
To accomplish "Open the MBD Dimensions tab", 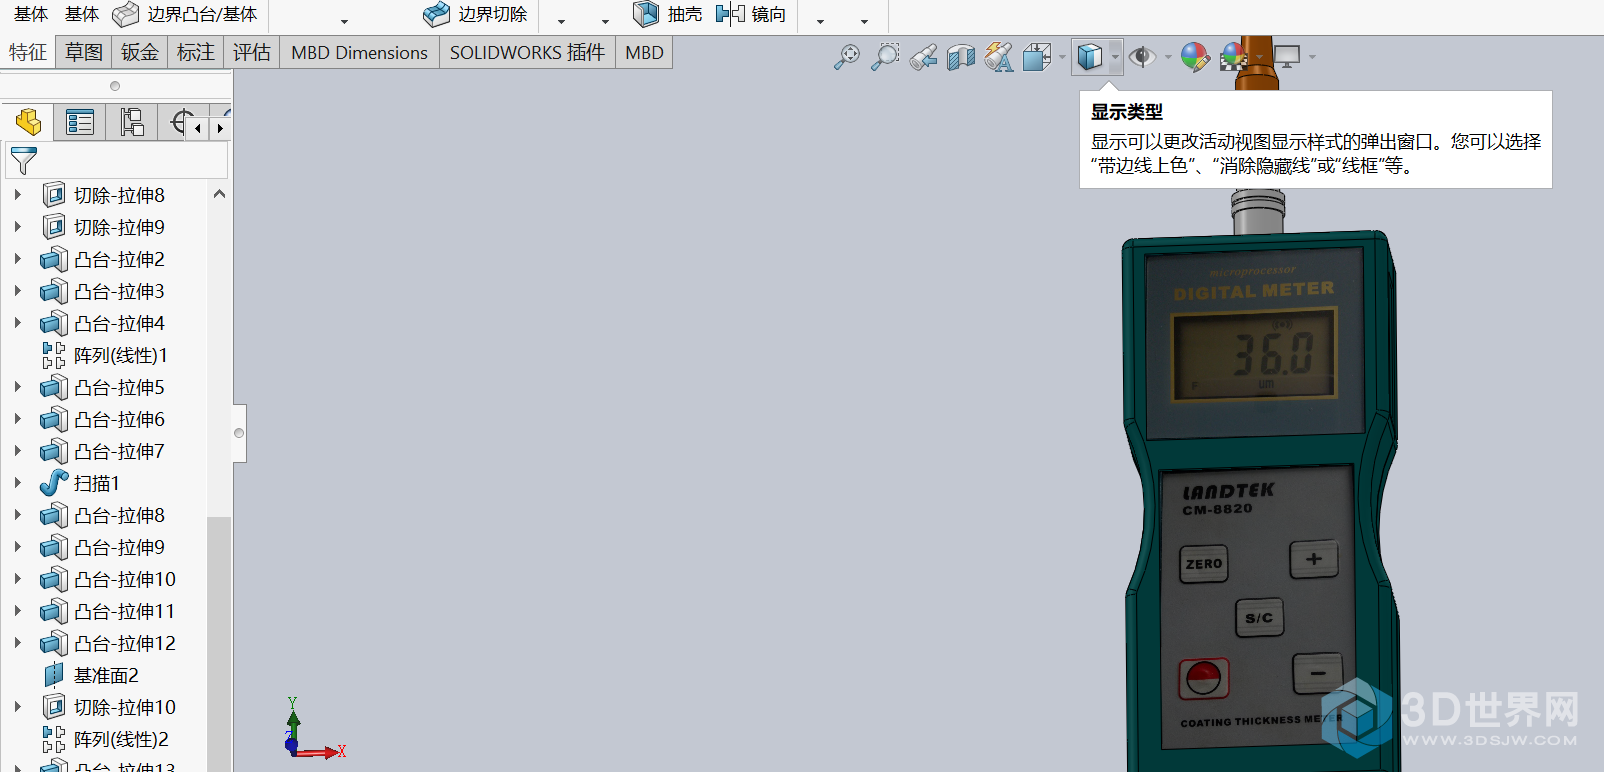I will [359, 52].
